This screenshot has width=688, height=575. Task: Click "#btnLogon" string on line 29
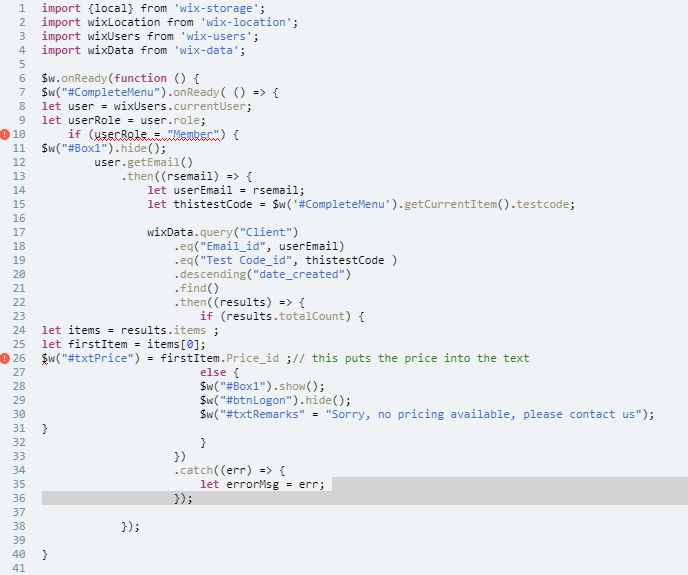tap(256, 401)
